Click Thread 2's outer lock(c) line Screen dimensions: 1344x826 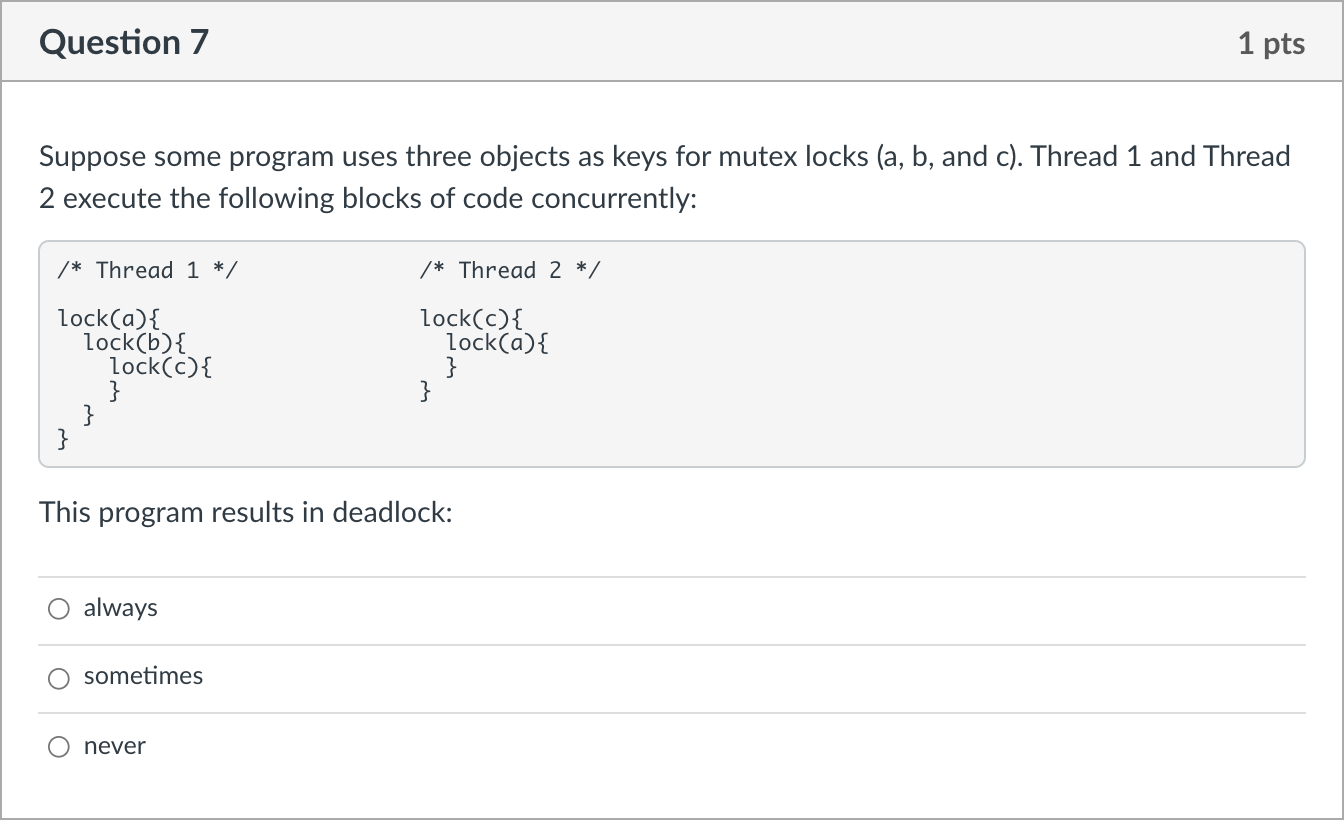point(472,319)
